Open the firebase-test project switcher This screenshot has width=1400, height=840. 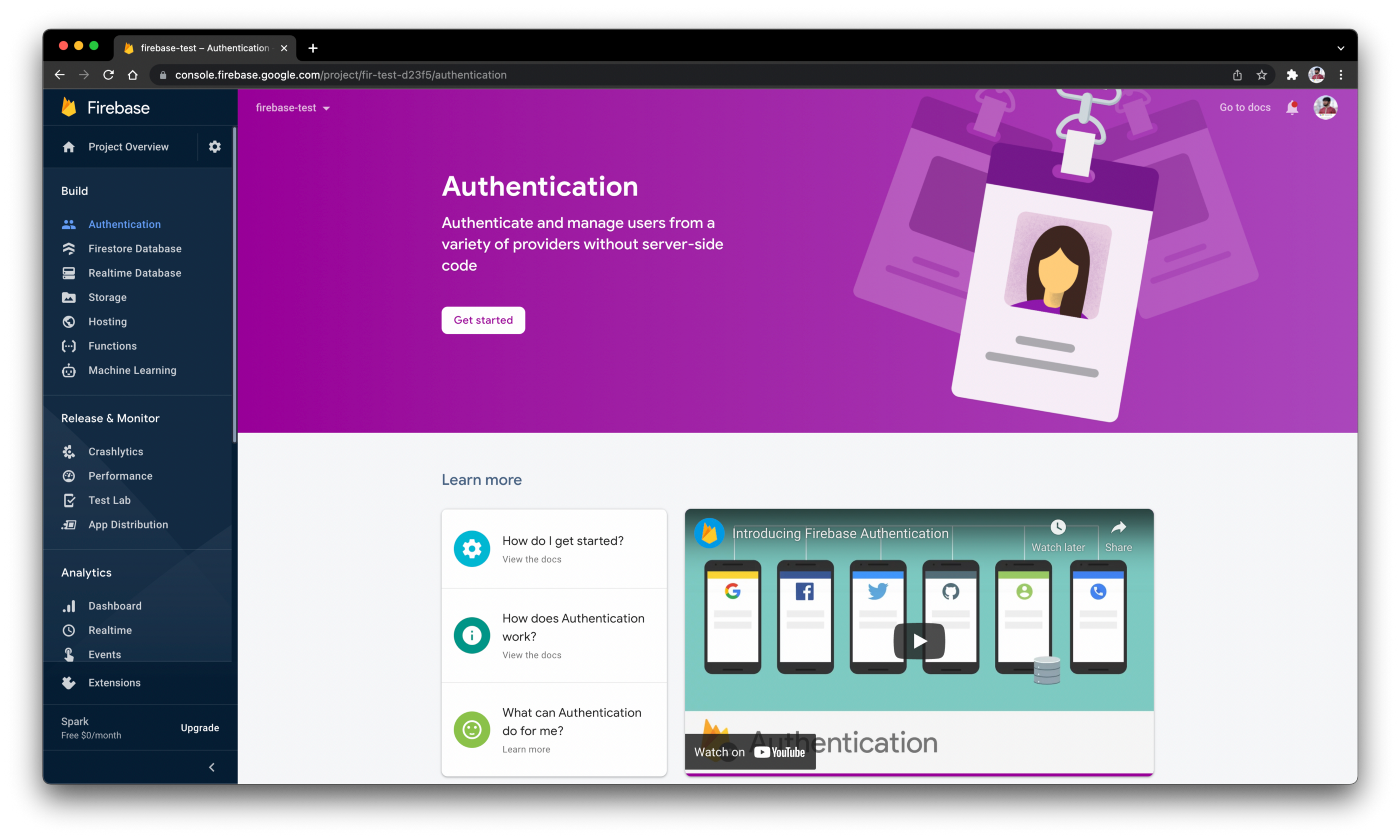tap(293, 107)
